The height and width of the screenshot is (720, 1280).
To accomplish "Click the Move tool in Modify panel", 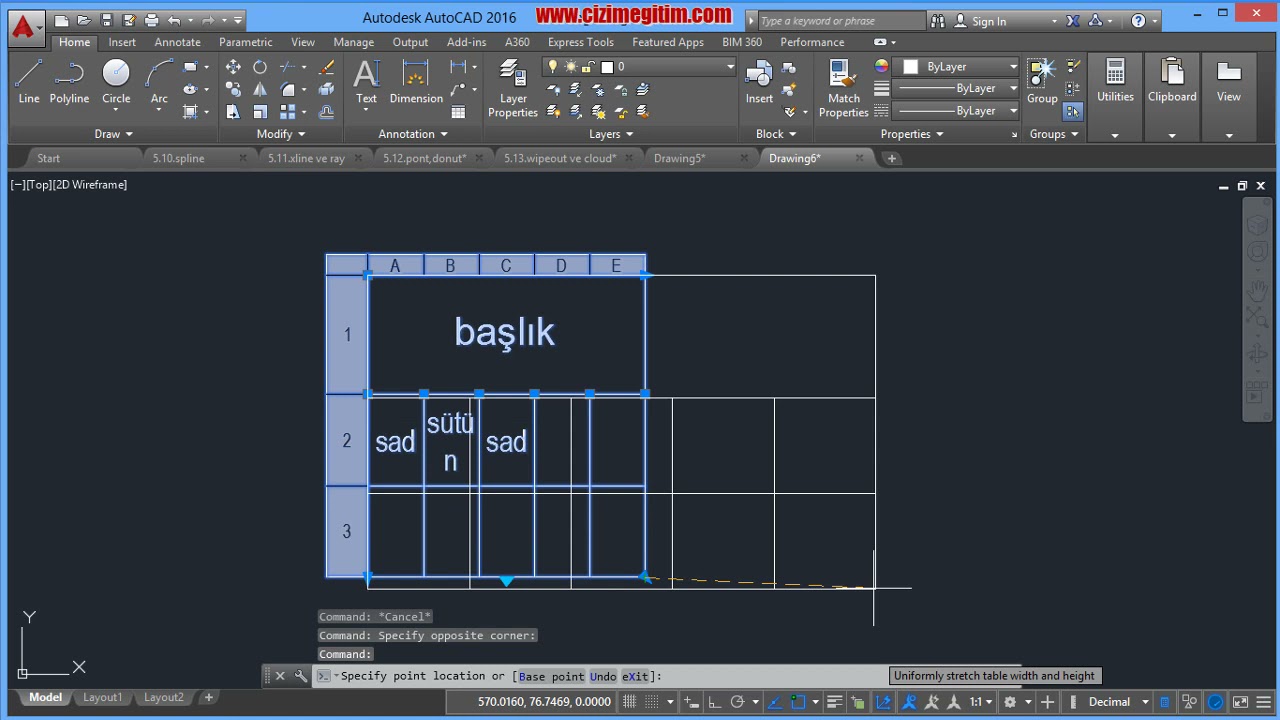I will click(x=233, y=67).
